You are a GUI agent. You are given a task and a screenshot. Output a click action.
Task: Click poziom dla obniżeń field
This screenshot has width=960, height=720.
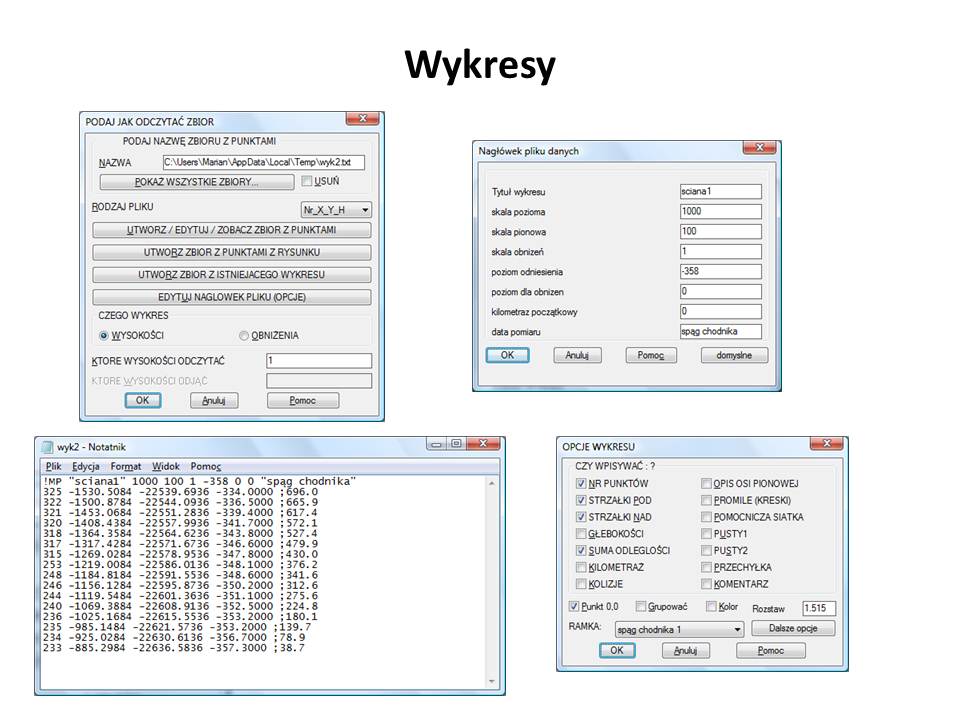[721, 291]
